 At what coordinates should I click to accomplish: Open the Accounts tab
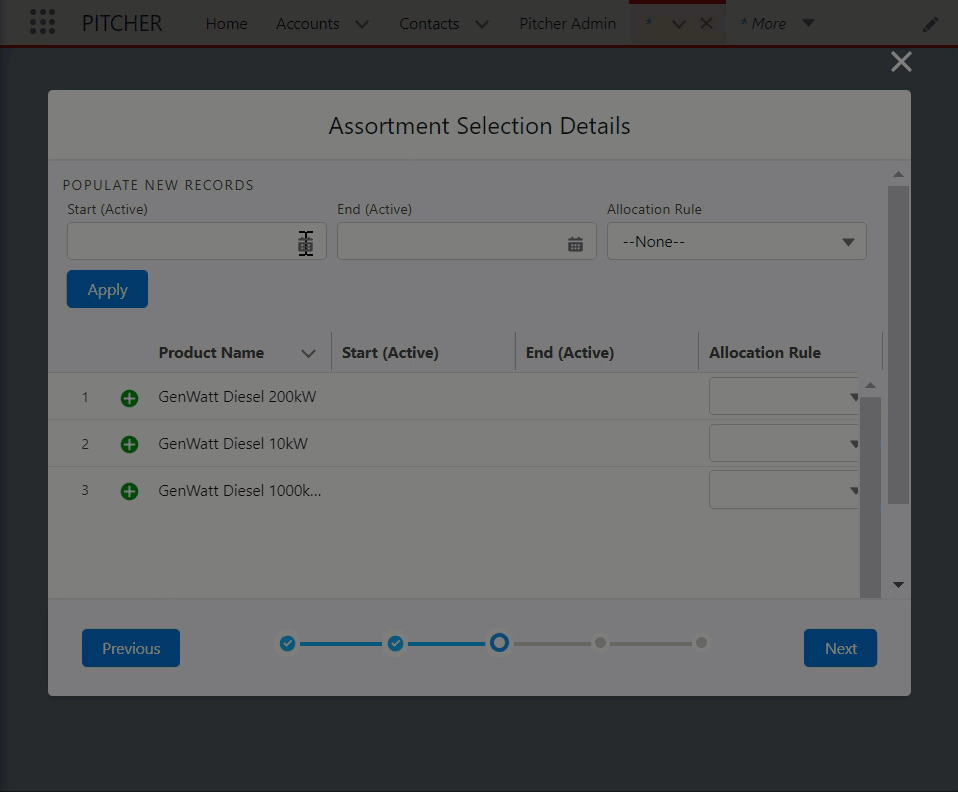[x=307, y=24]
